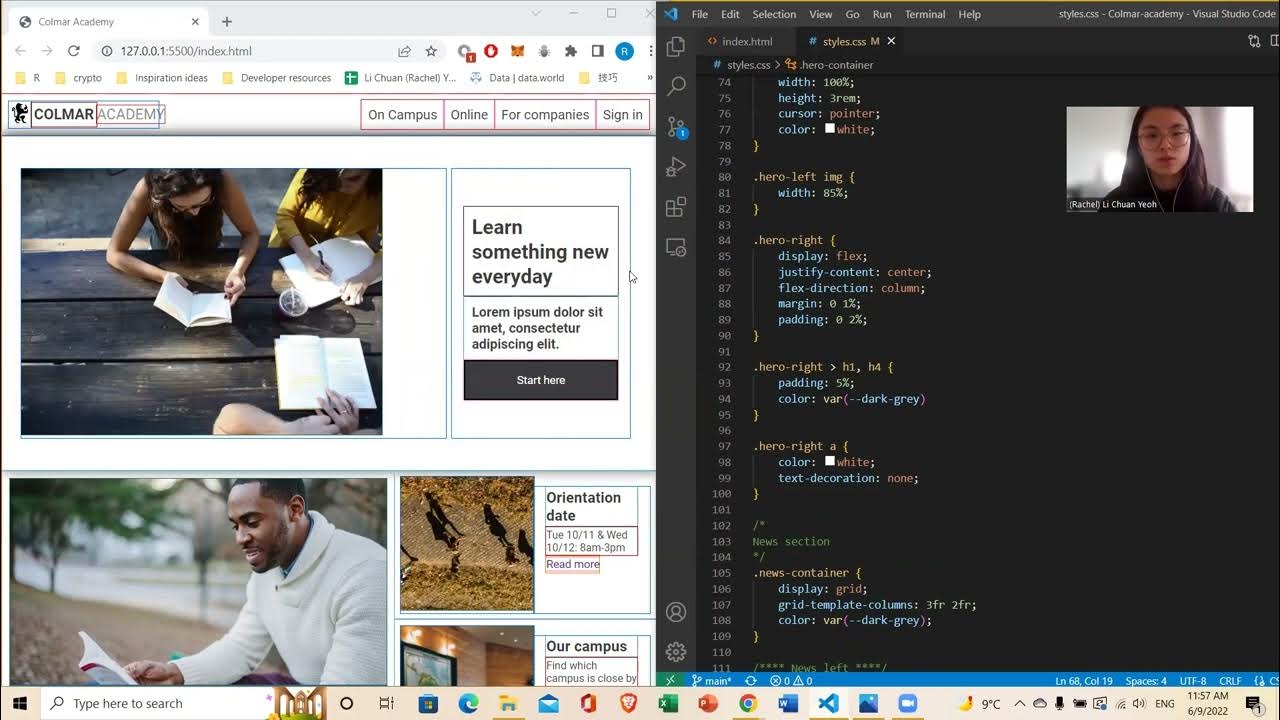Open the Extensions view in activity bar
This screenshot has height=720, width=1280.
676,207
